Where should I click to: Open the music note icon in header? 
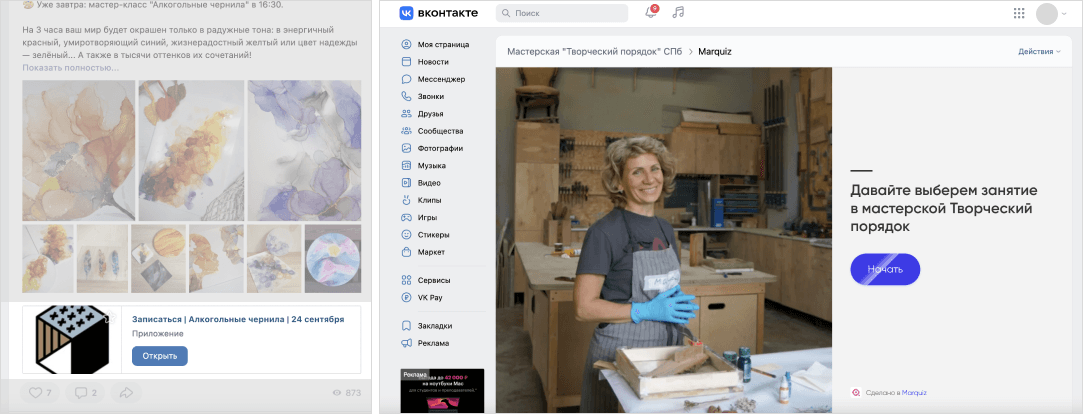click(678, 13)
